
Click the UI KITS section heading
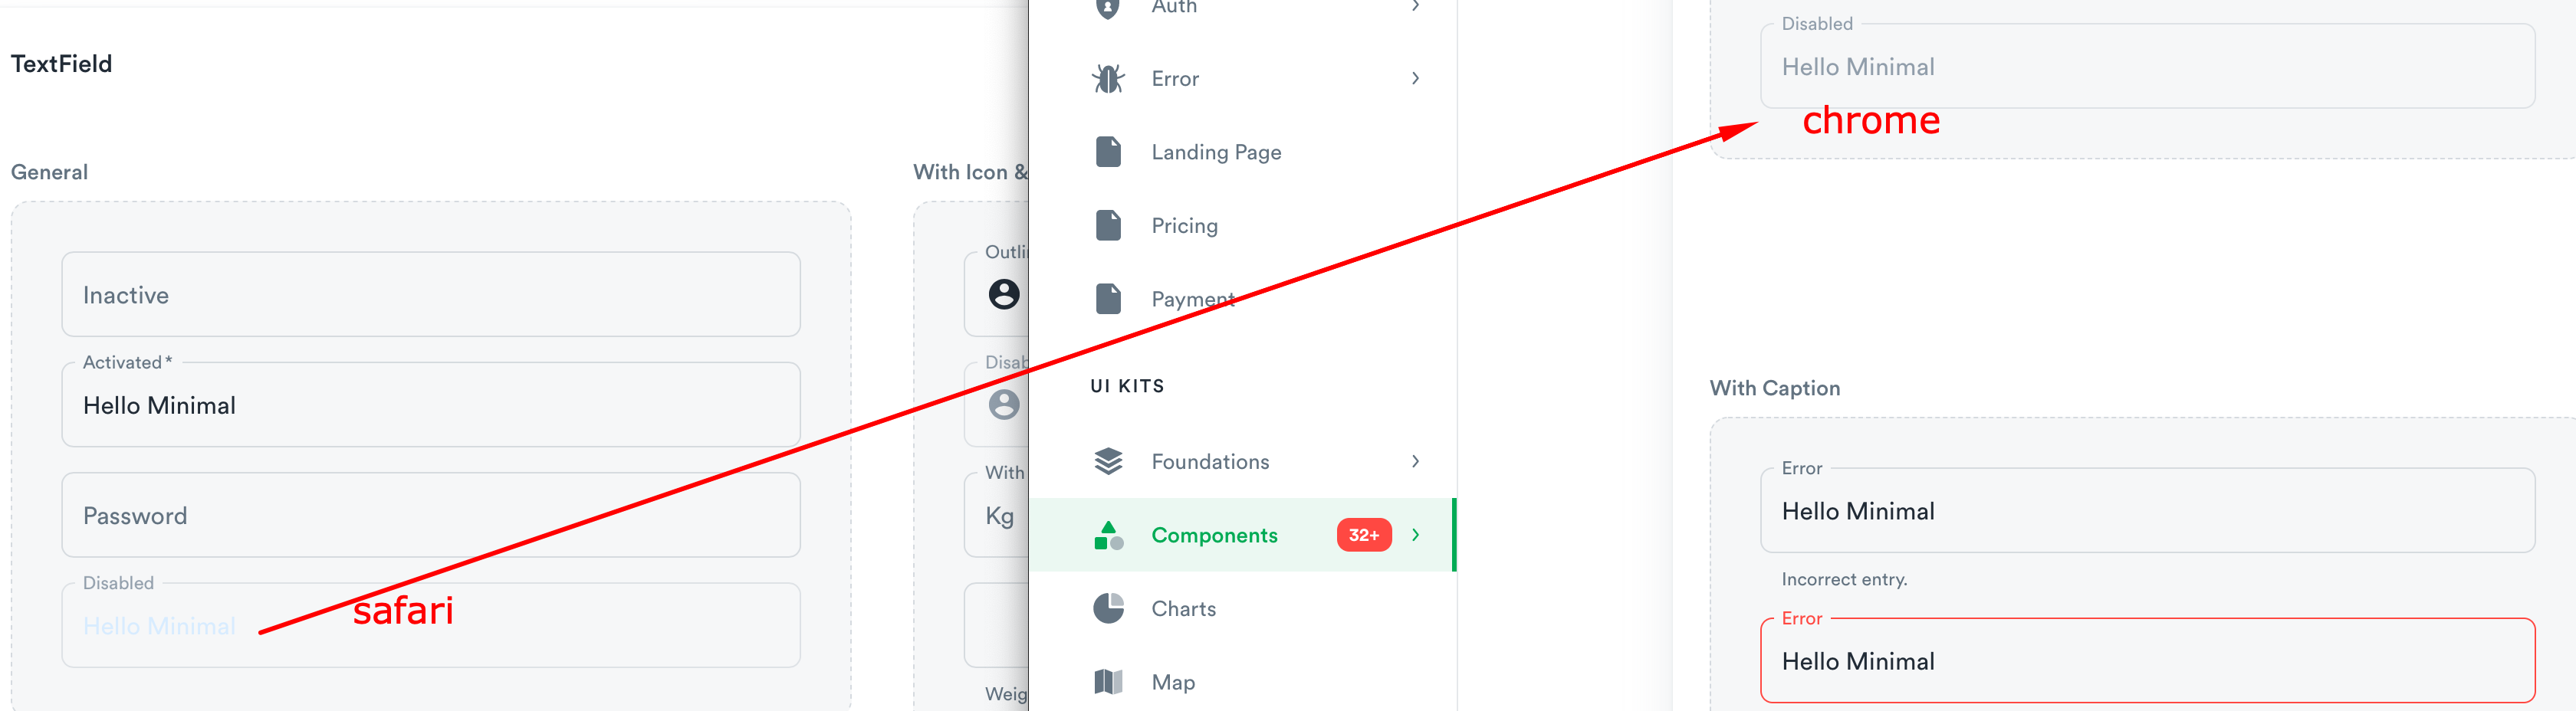point(1127,385)
